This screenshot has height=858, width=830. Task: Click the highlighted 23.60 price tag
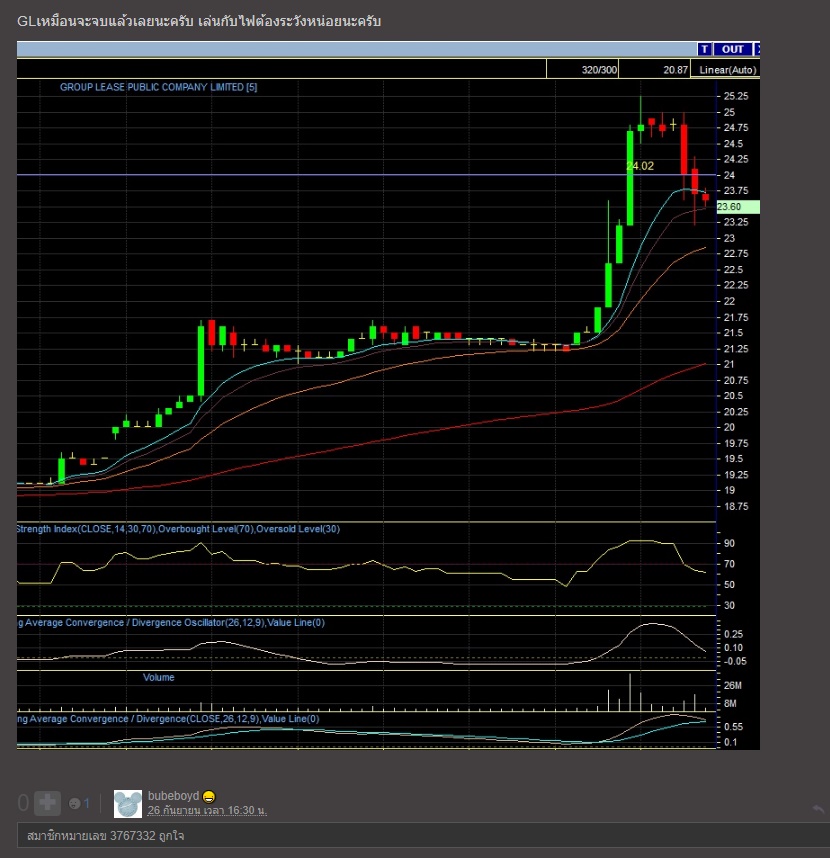coord(738,207)
